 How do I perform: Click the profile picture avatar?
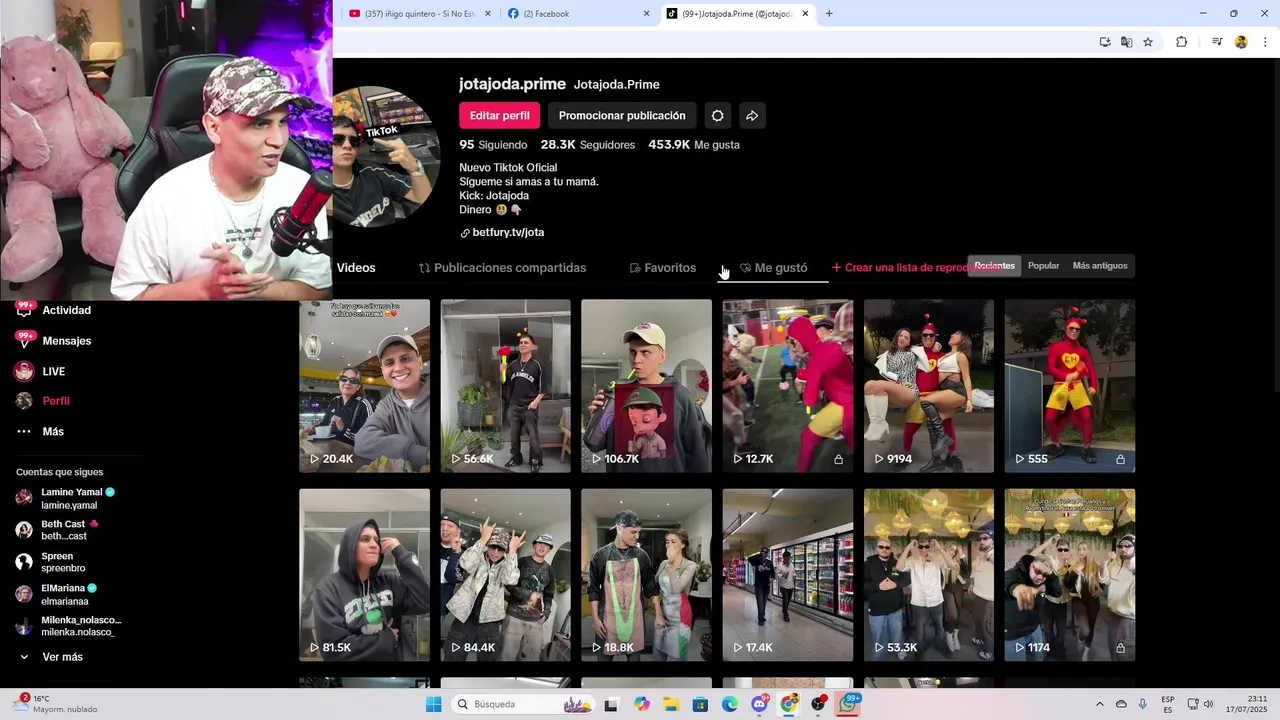(386, 157)
